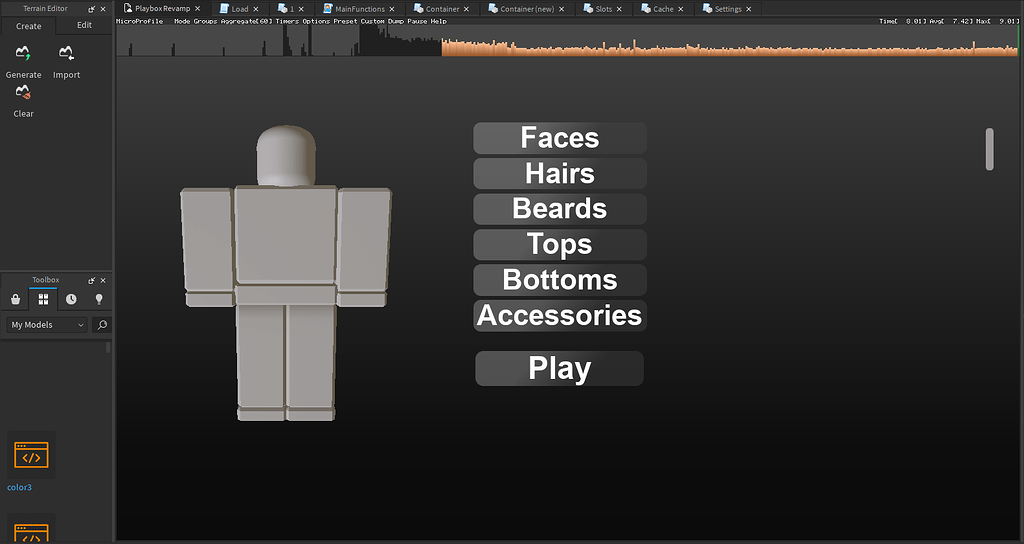This screenshot has width=1024, height=544.
Task: Switch to the MainFunctions script tab
Action: pos(359,9)
